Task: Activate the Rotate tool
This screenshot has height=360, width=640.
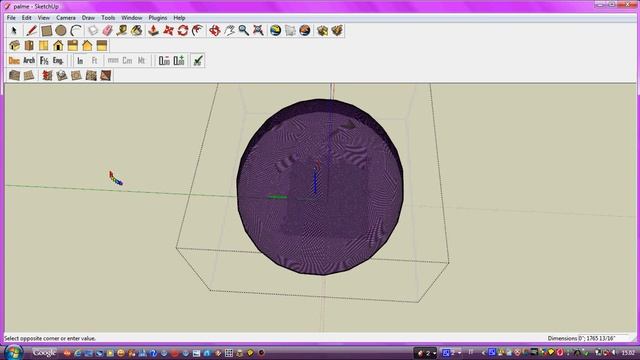Action: pos(183,31)
